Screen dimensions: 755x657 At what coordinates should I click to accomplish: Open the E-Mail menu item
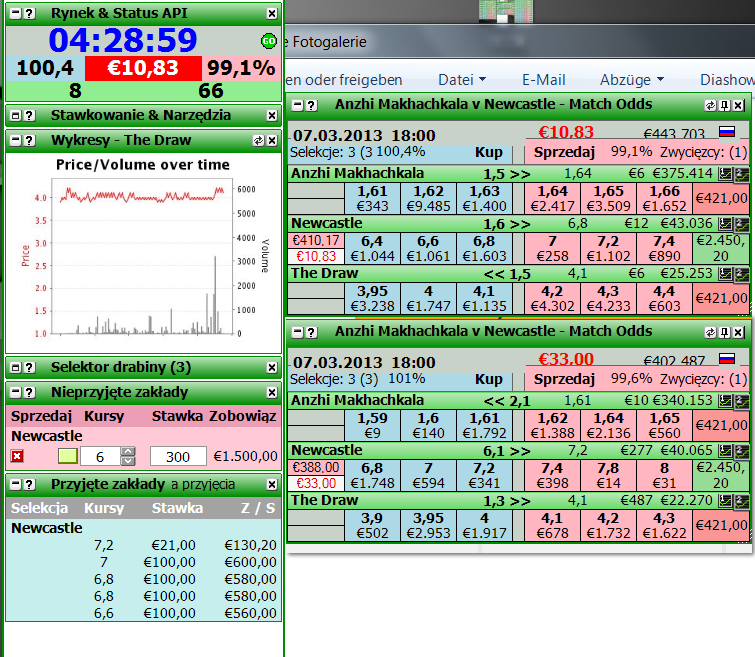[x=544, y=79]
